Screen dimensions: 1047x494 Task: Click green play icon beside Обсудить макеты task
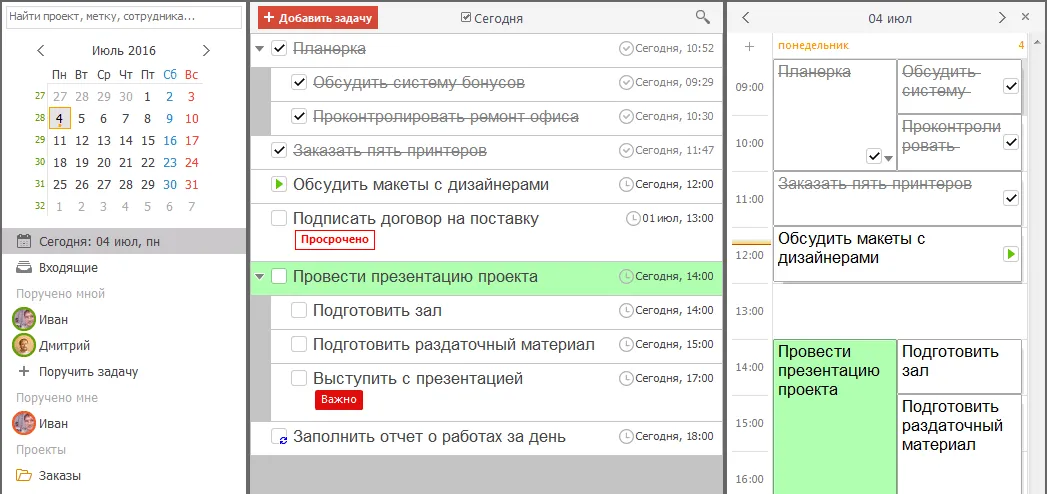pos(279,184)
